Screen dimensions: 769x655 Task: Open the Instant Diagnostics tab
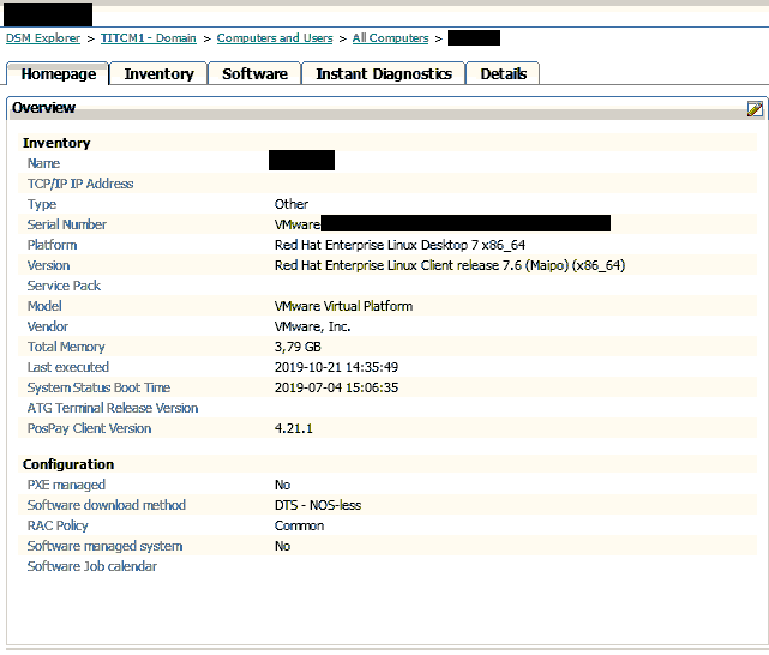[x=384, y=74]
